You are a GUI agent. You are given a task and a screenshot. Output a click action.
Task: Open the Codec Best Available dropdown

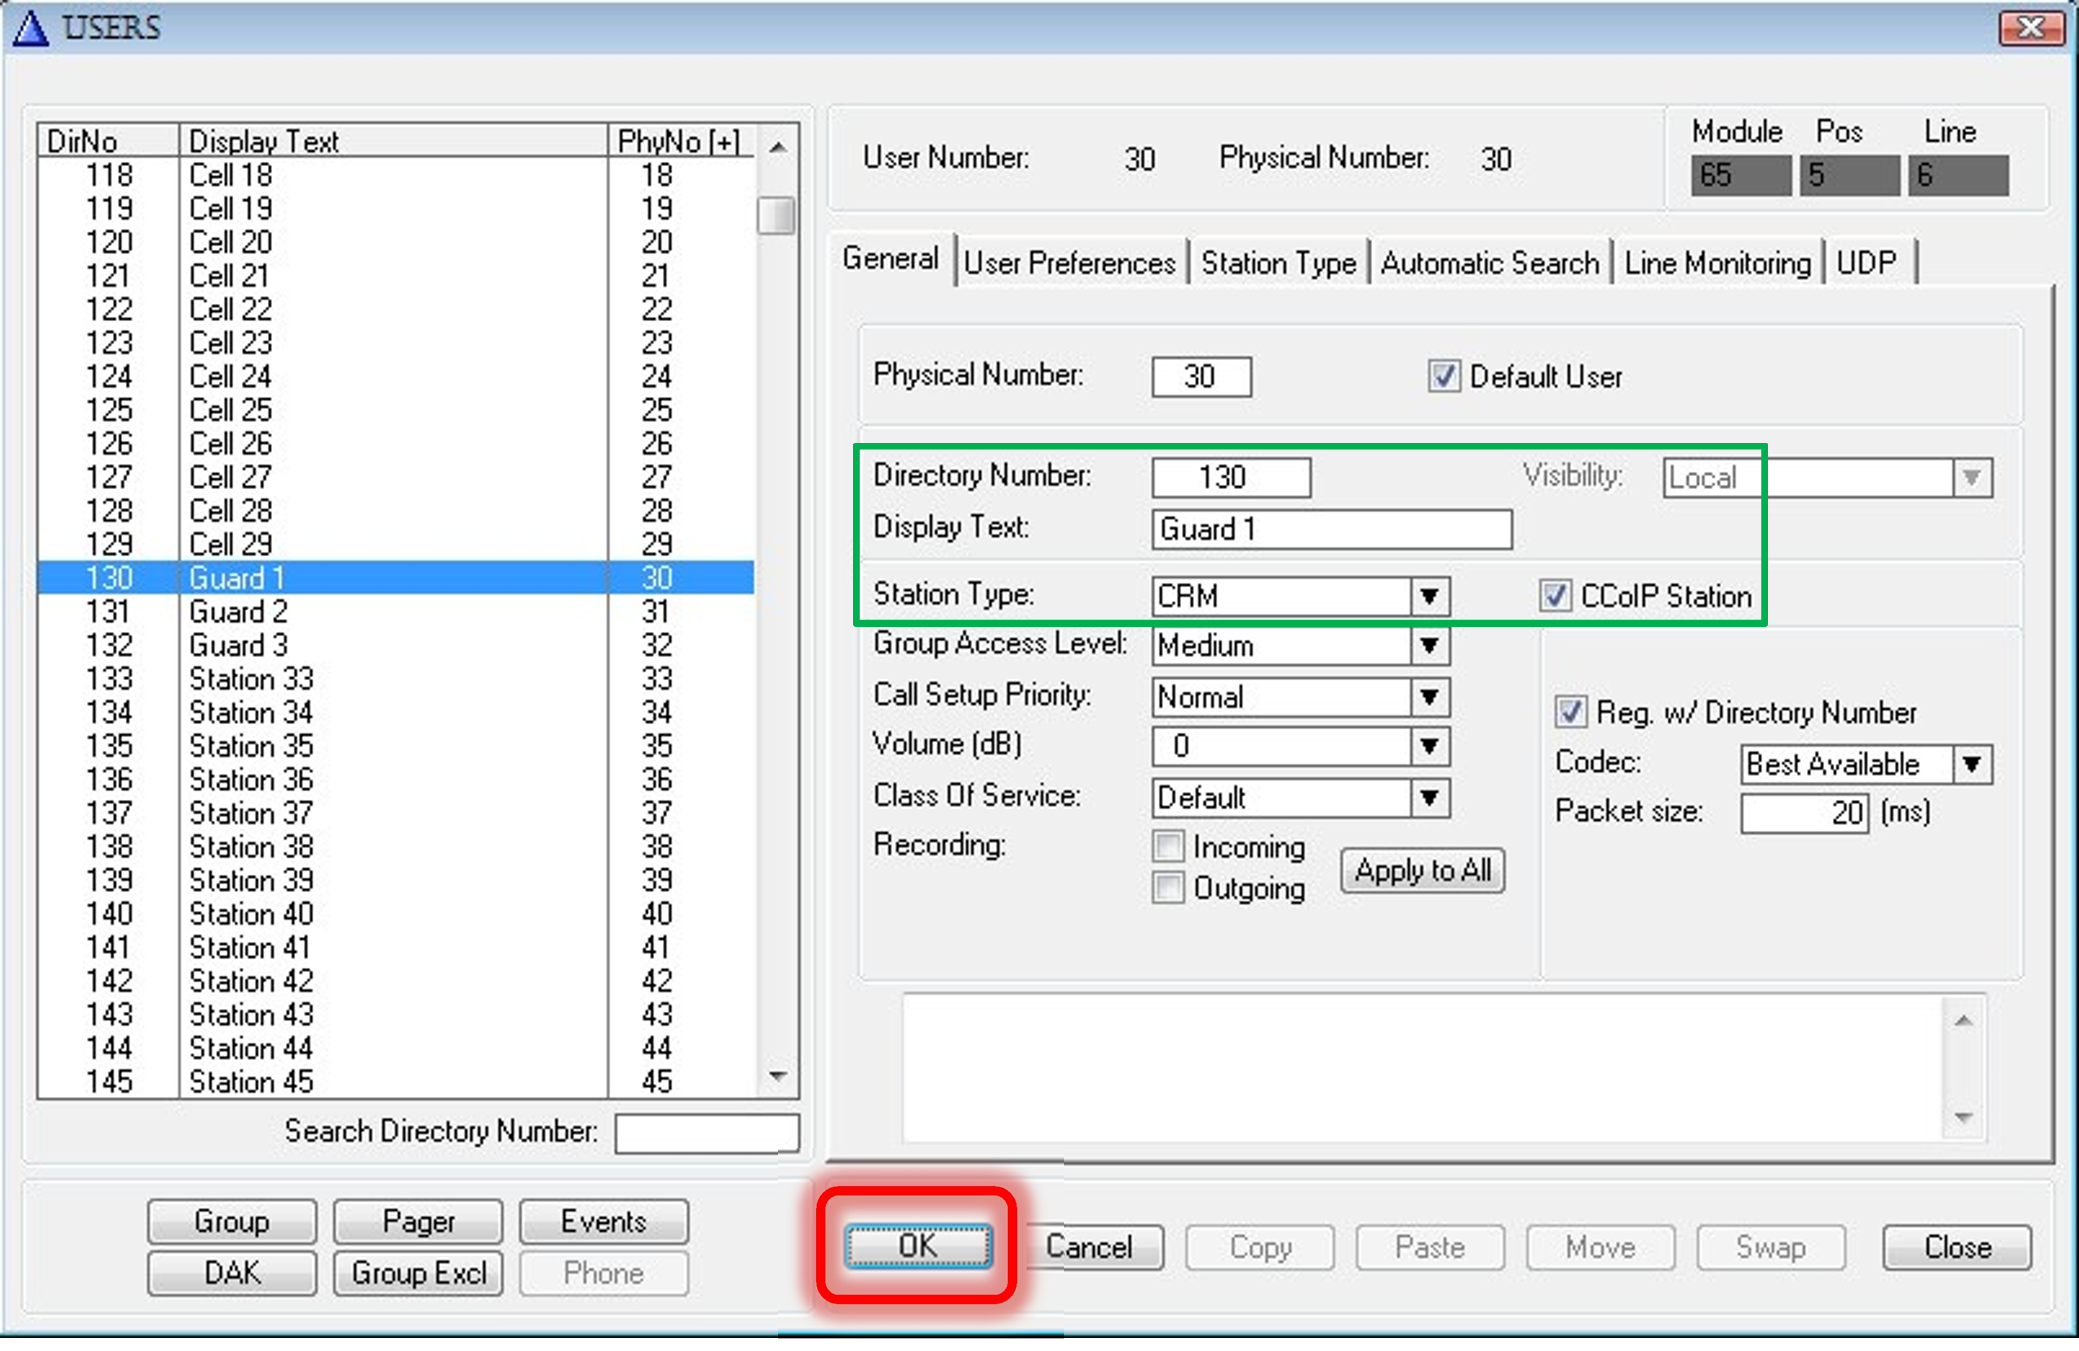tap(1971, 765)
